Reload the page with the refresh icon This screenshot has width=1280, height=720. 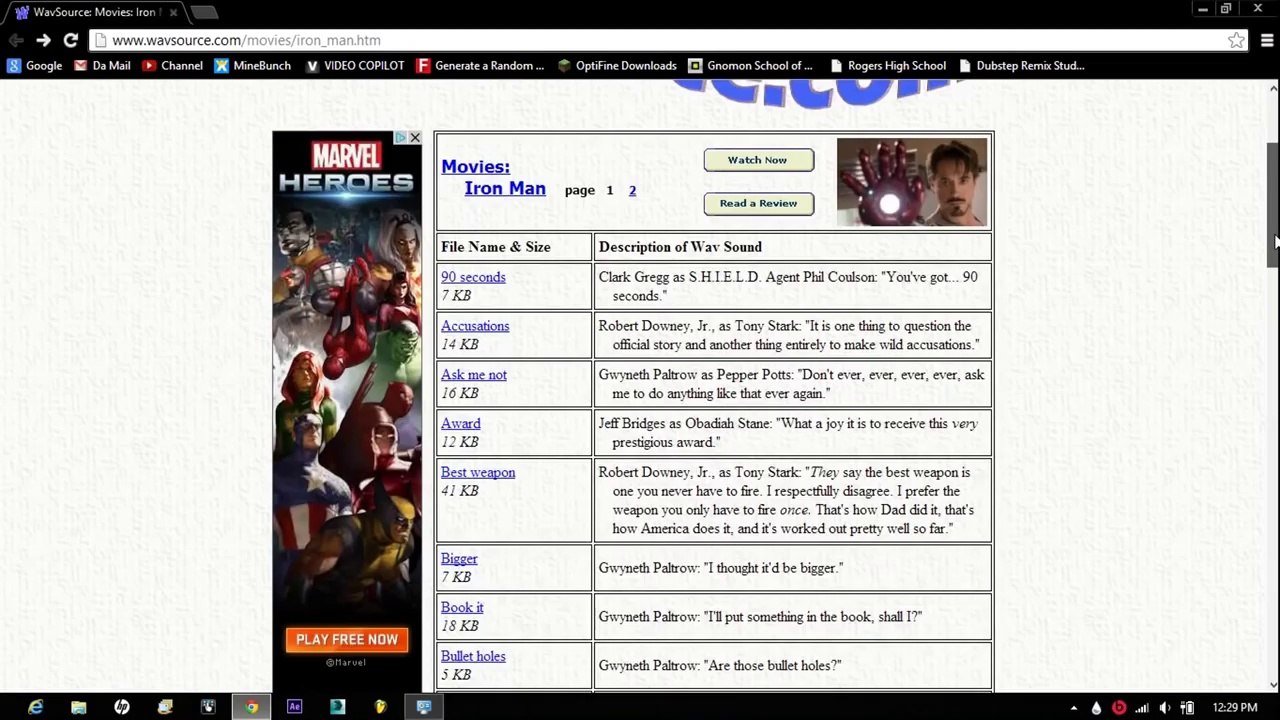(x=70, y=40)
